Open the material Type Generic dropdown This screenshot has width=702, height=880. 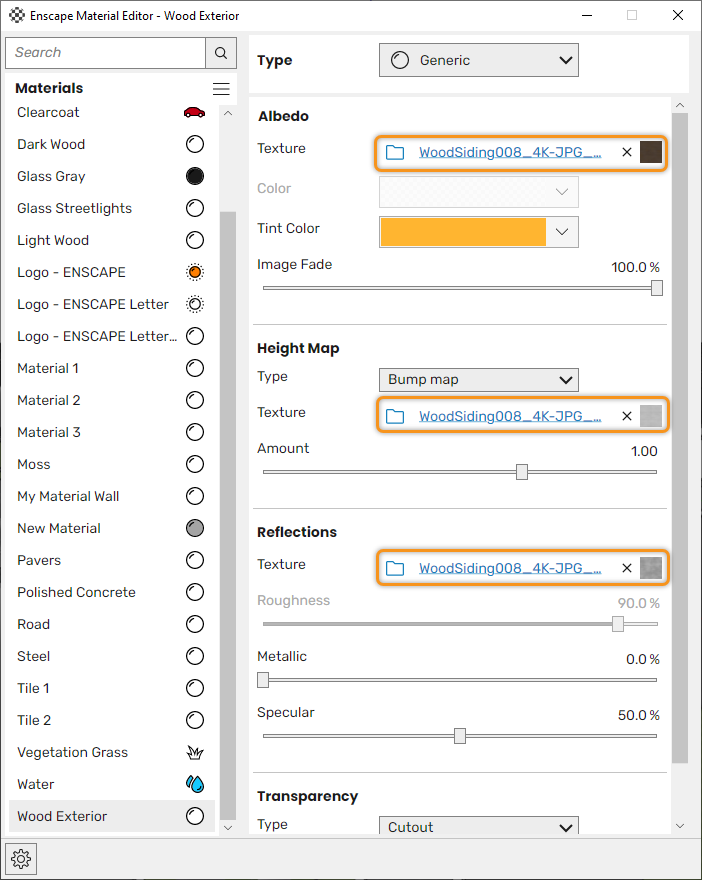(479, 60)
